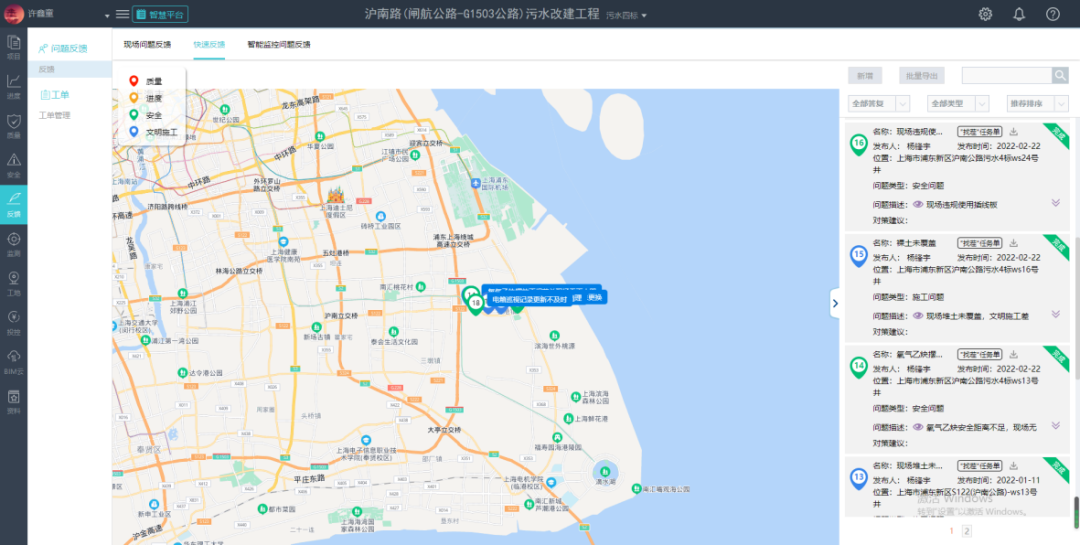Click the 批量导出 button
This screenshot has height=545, width=1080.
pos(922,76)
